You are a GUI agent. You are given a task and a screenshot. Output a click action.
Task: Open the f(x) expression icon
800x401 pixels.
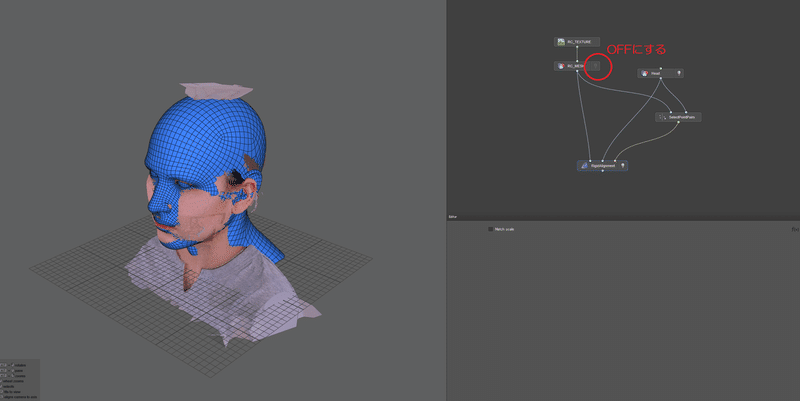pos(795,230)
